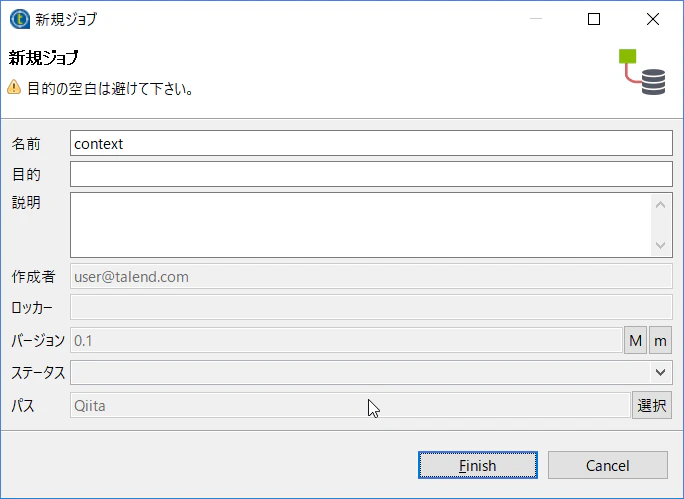Click into the empty 目的 field

(371, 174)
